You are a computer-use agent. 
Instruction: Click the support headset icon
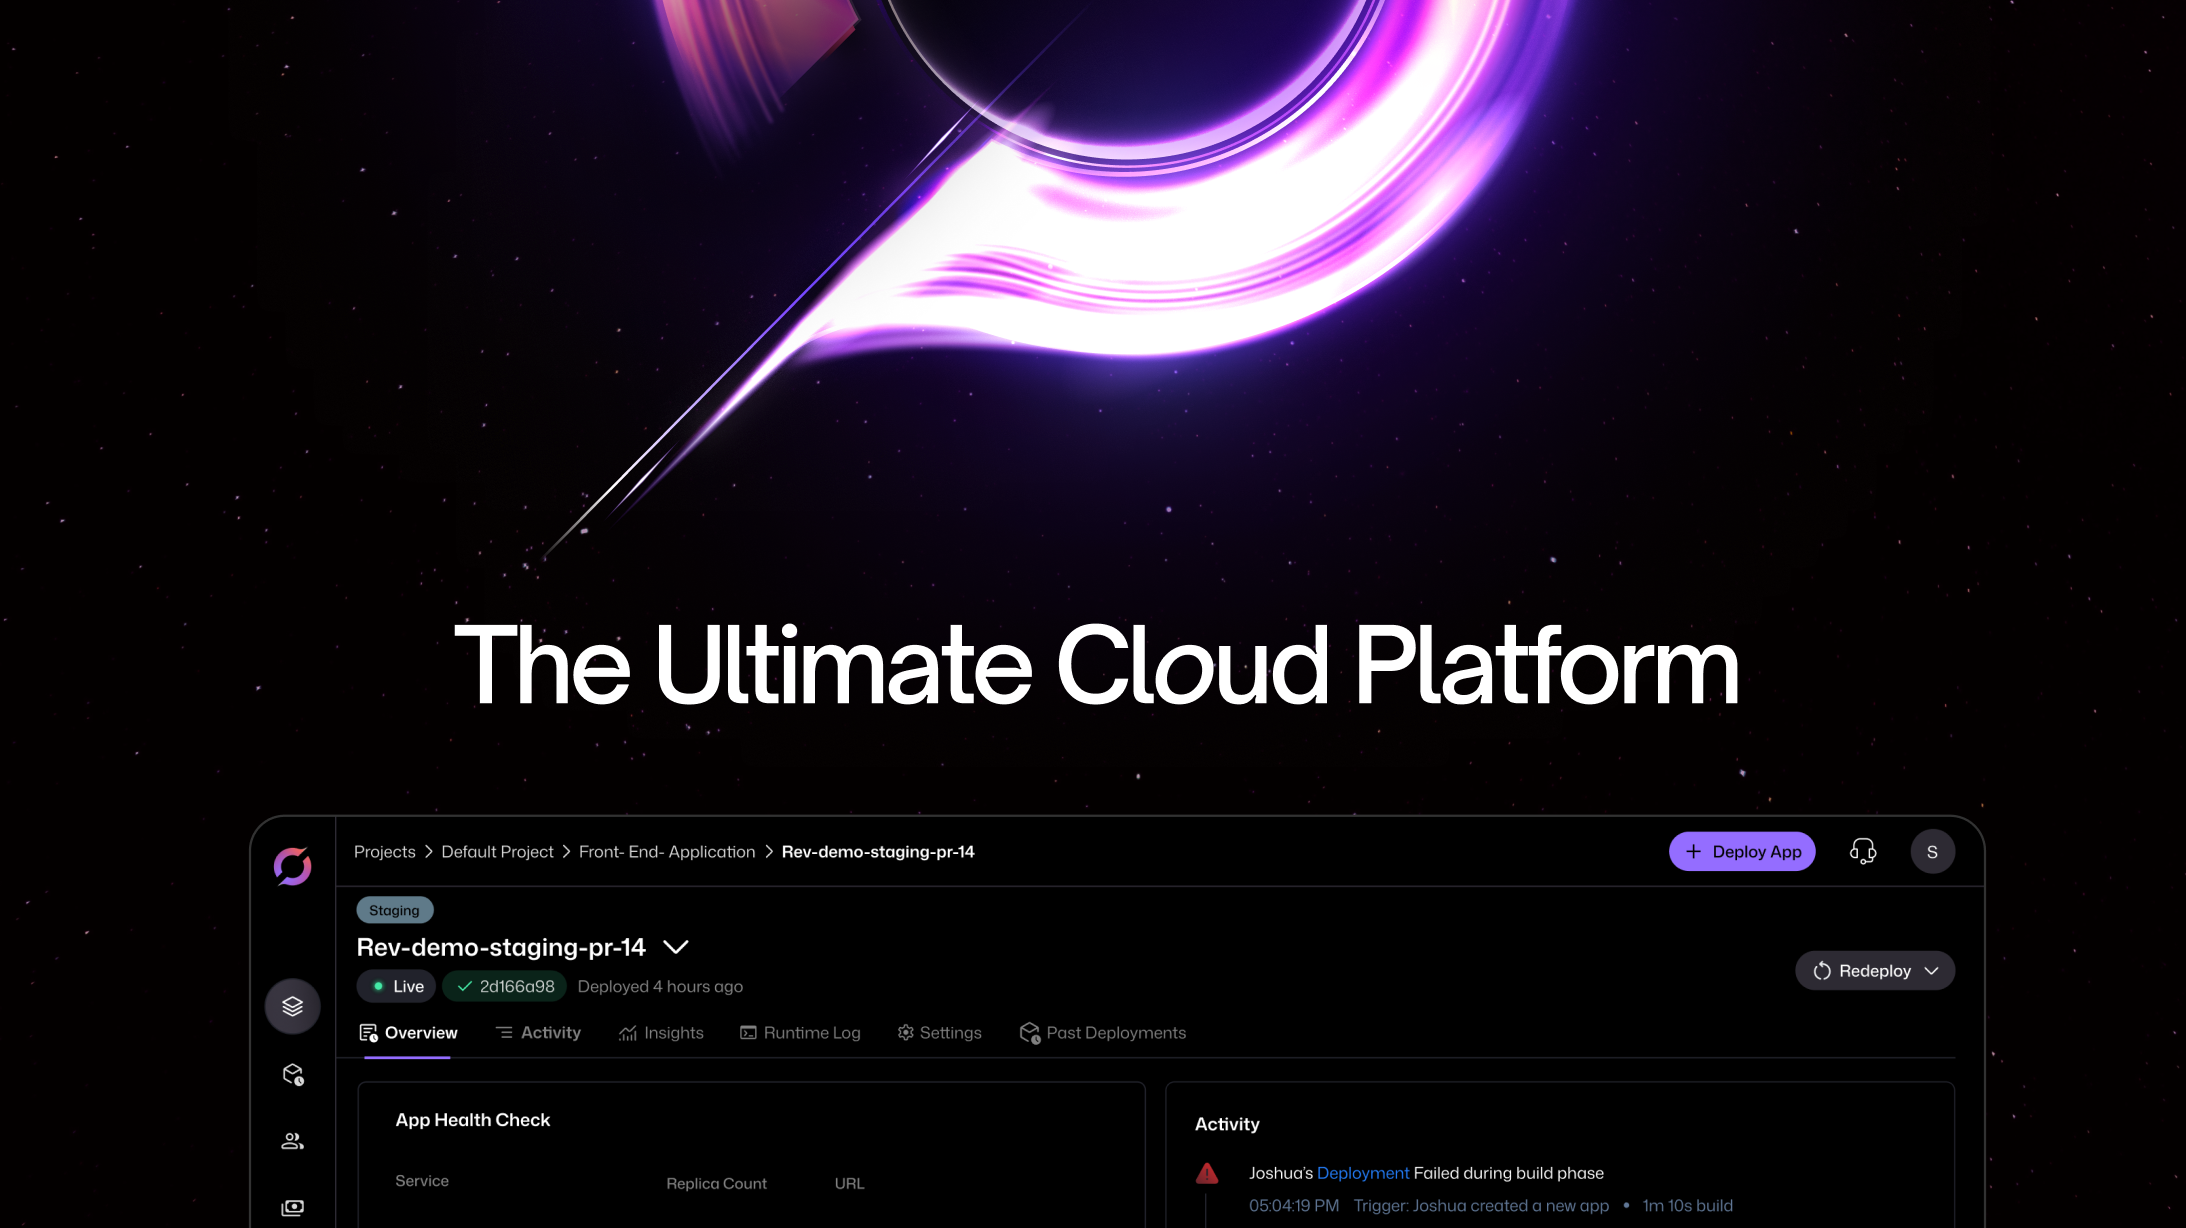pos(1862,852)
